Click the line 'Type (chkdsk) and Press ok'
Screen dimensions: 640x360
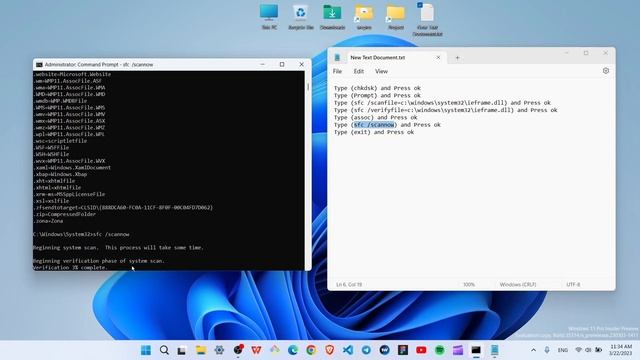(377, 88)
